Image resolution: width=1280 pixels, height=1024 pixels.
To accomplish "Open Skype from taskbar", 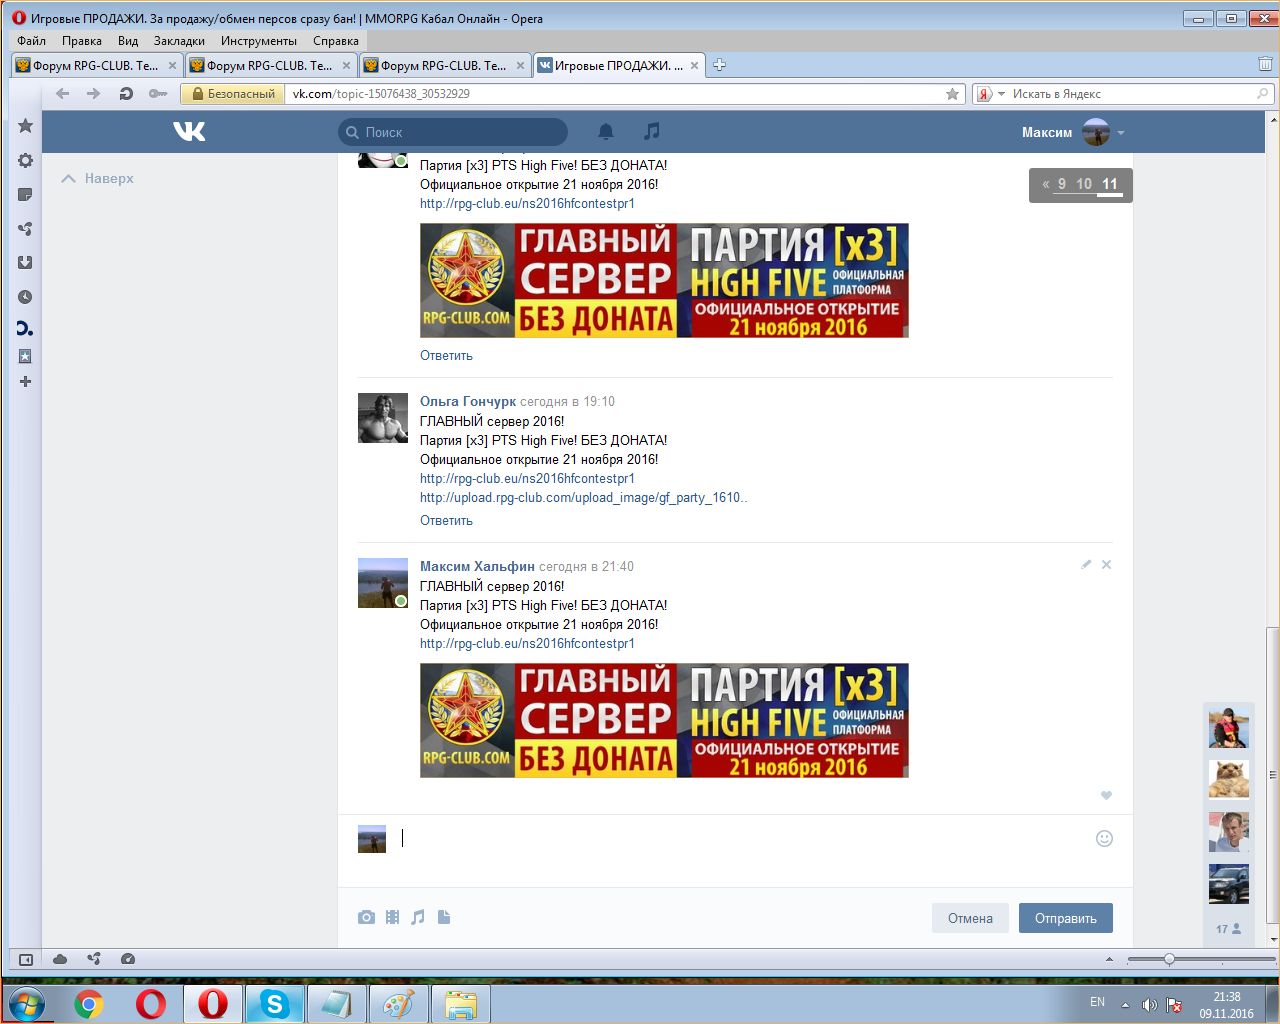I will 273,1004.
